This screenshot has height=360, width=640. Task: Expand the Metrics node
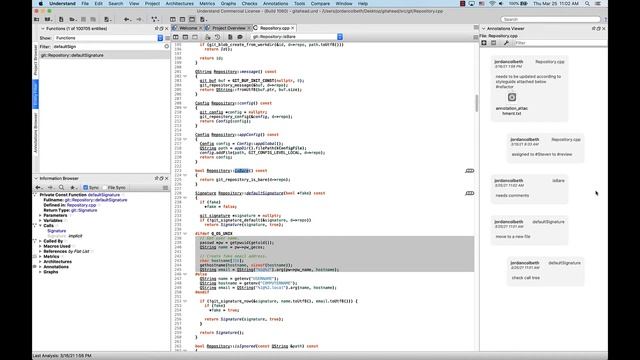(40, 257)
